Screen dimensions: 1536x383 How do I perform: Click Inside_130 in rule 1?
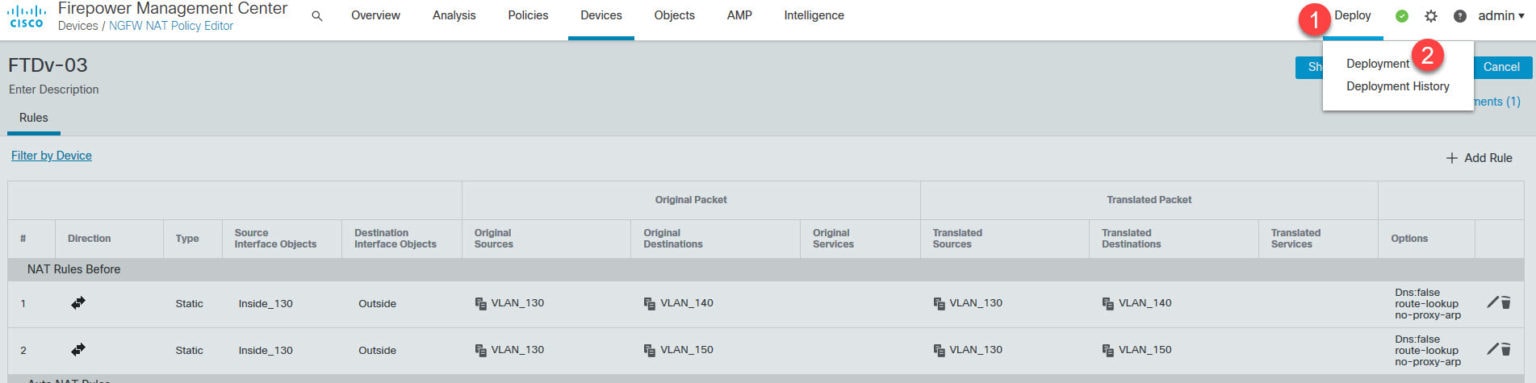(266, 304)
